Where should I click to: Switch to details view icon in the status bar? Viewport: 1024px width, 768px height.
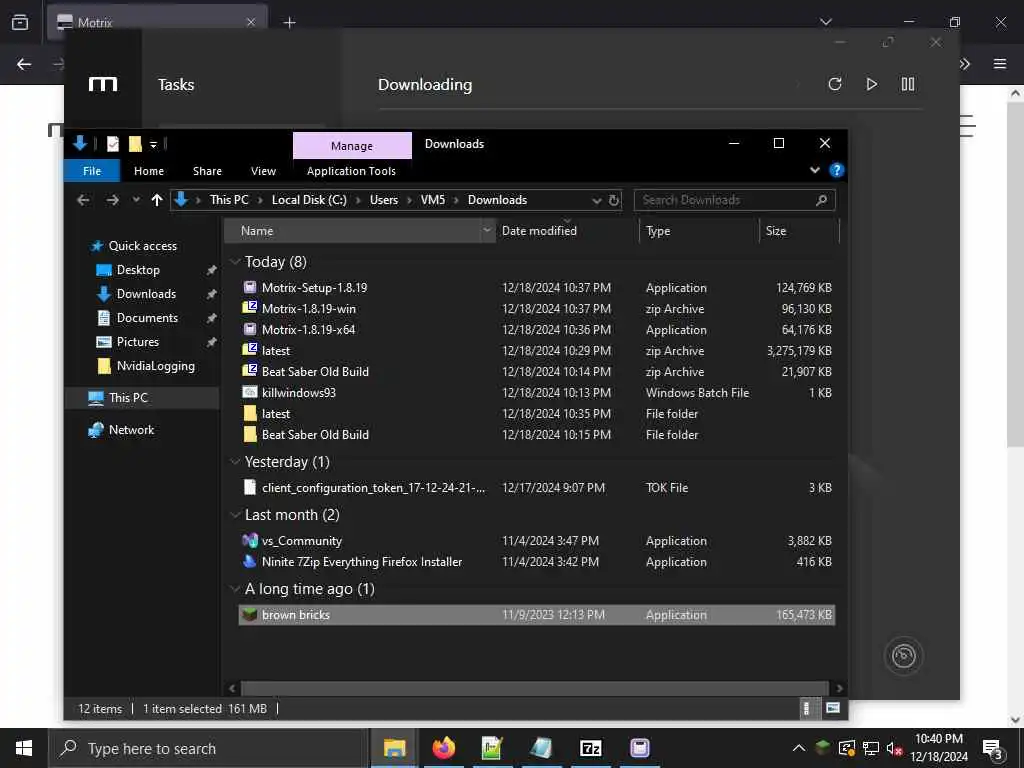click(x=807, y=709)
